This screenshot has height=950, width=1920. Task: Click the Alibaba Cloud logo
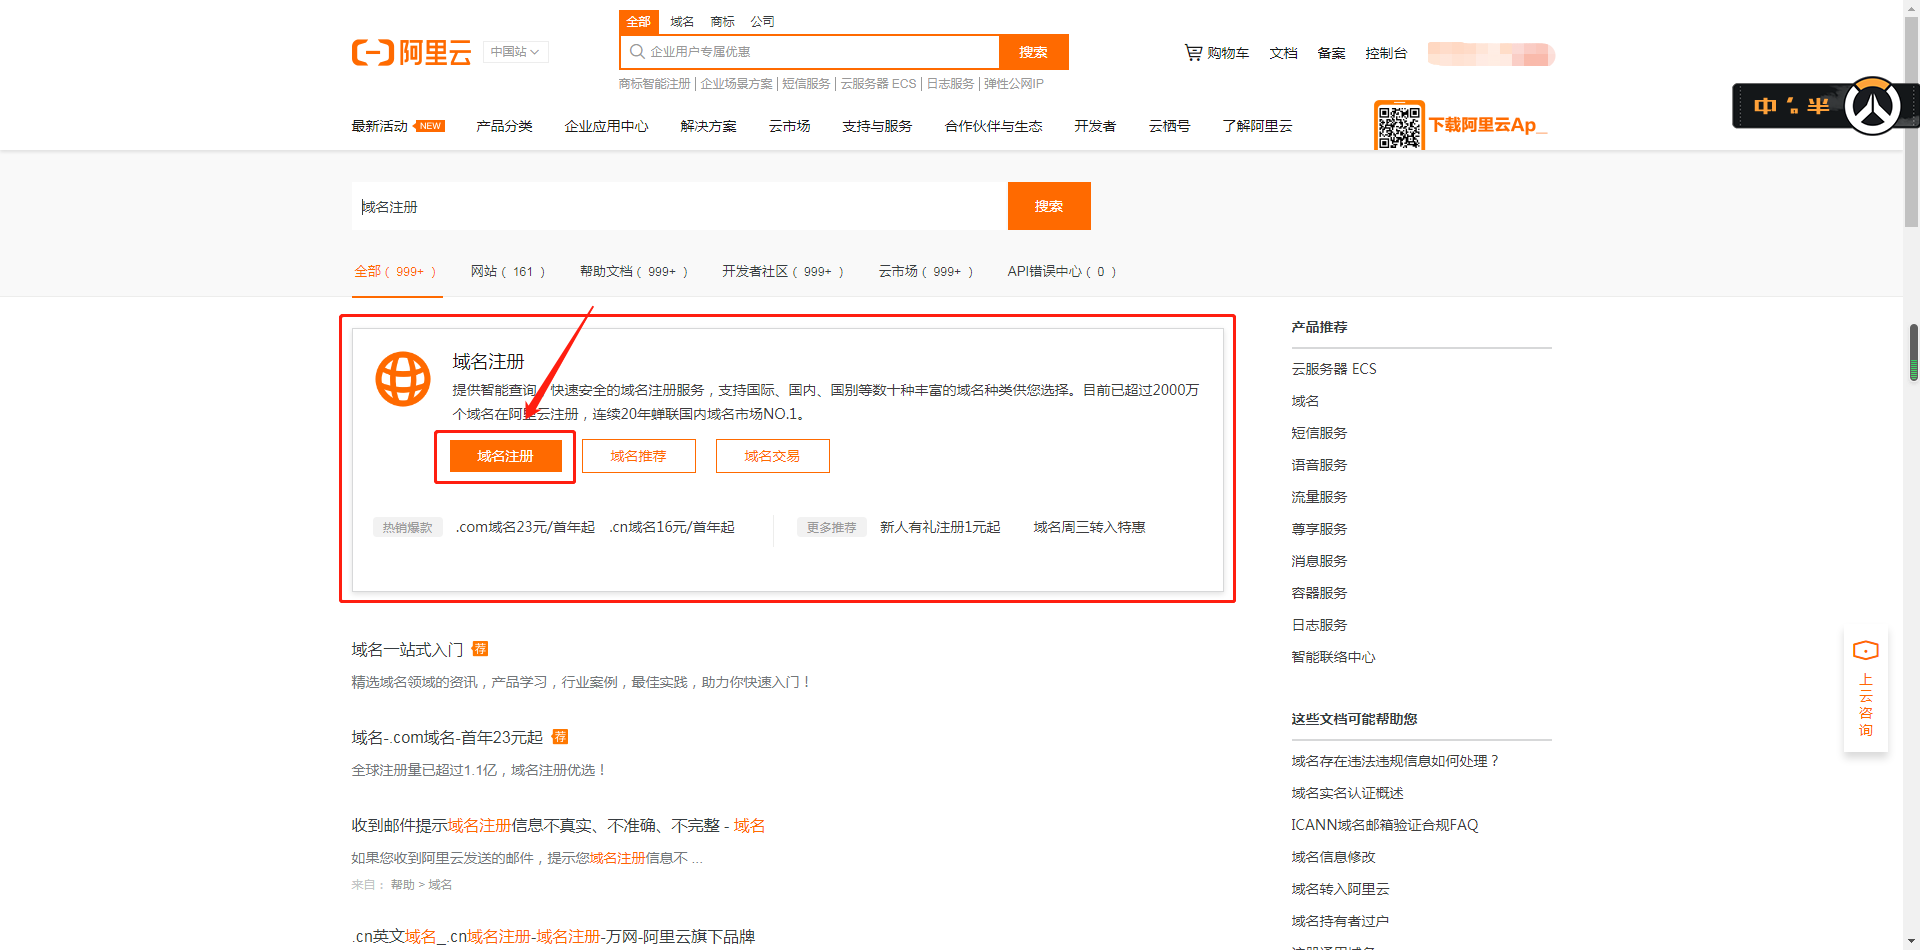pos(411,52)
